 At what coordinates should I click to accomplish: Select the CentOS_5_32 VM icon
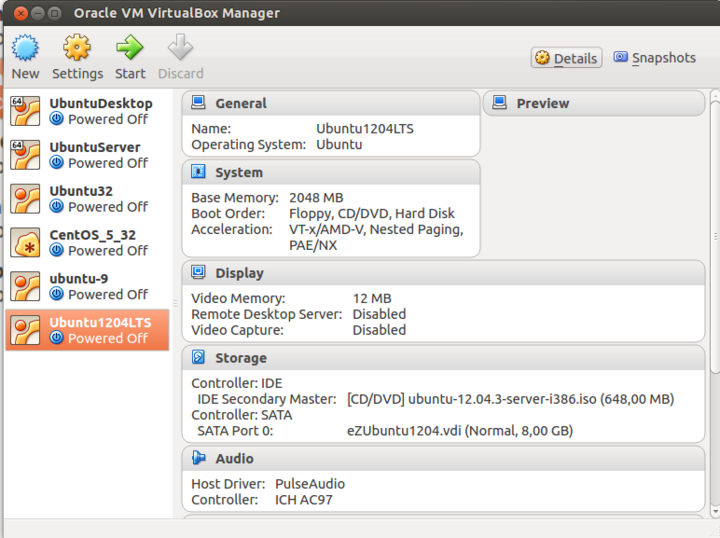coord(25,242)
